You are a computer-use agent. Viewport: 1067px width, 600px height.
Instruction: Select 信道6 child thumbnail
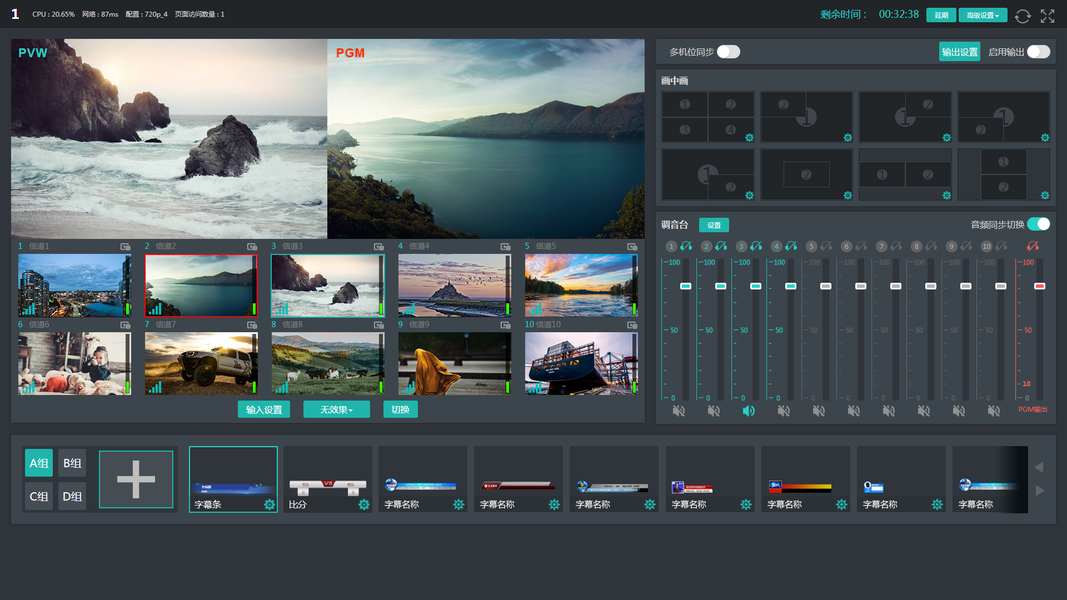[x=74, y=364]
